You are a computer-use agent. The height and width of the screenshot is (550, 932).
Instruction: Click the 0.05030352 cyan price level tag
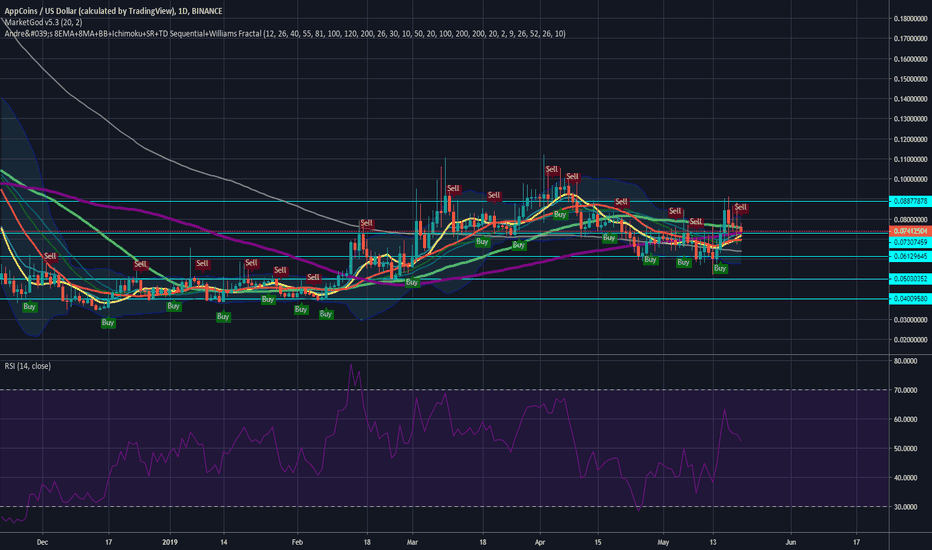pyautogui.click(x=909, y=279)
